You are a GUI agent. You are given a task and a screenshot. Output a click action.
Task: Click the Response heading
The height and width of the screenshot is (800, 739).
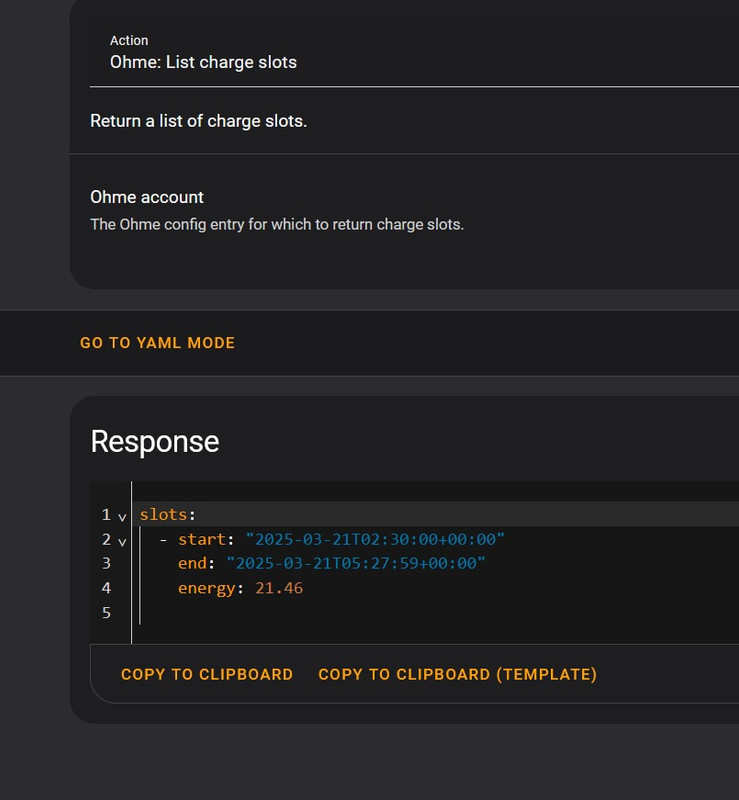pyautogui.click(x=155, y=441)
